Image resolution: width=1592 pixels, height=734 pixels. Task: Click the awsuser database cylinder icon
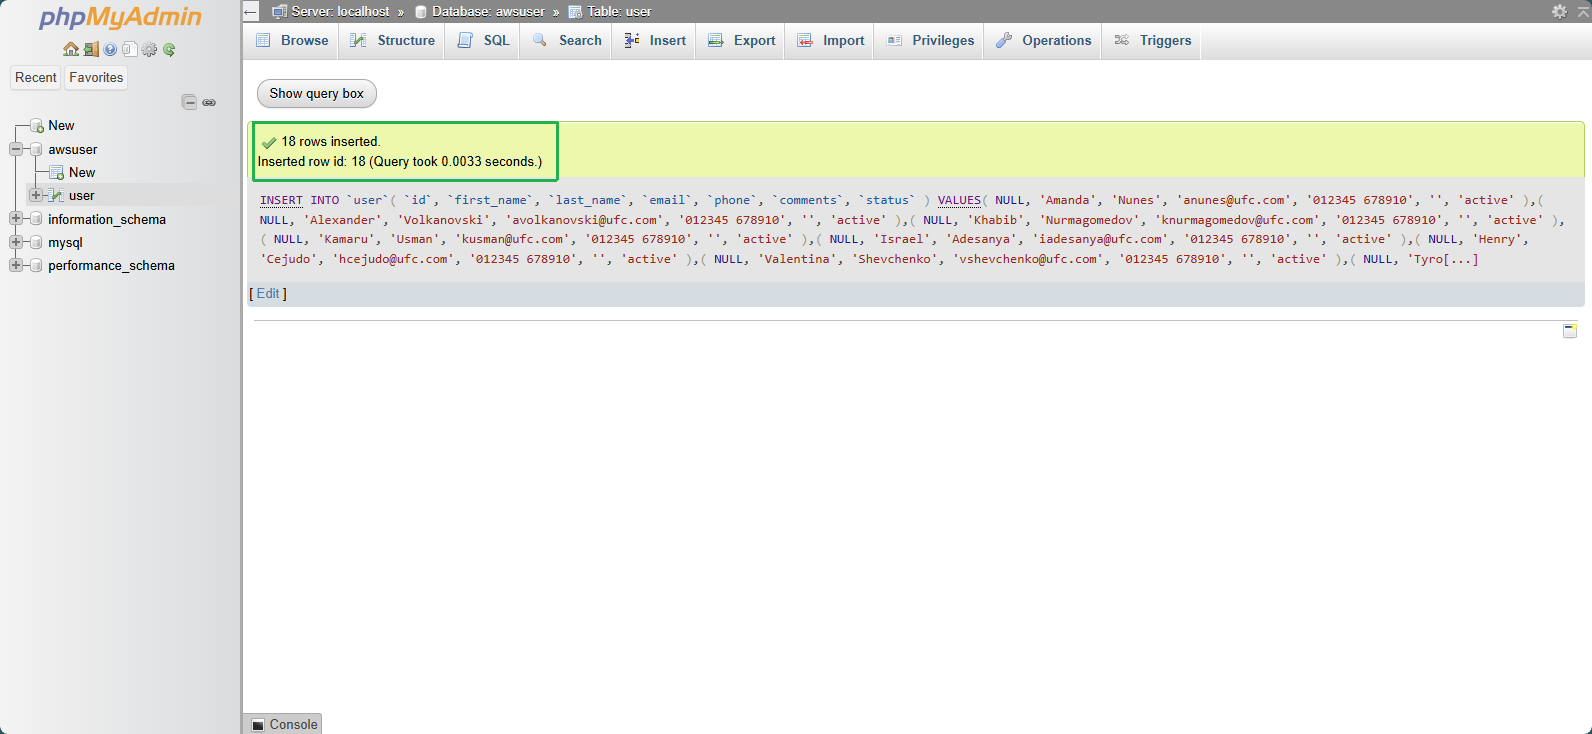36,149
